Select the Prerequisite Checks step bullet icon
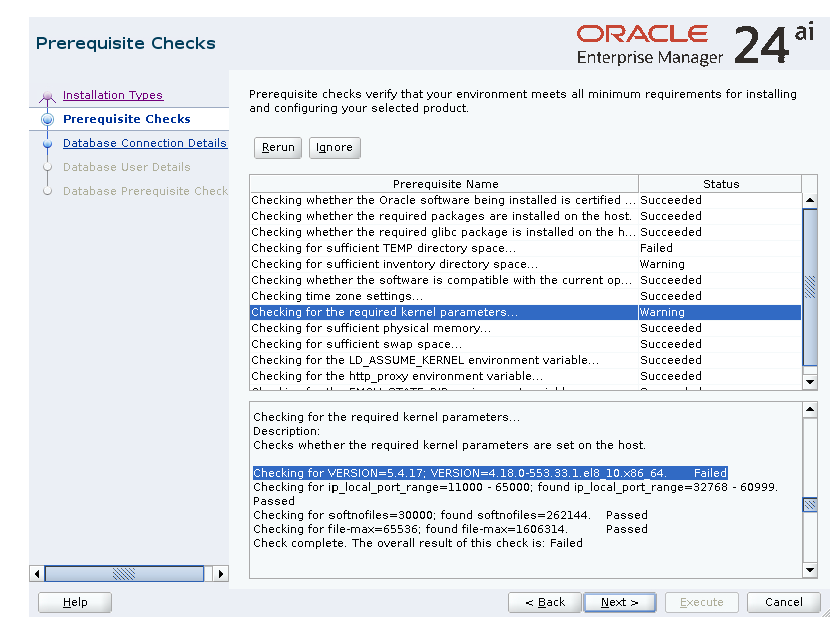The width and height of the screenshot is (835, 620). 47,120
